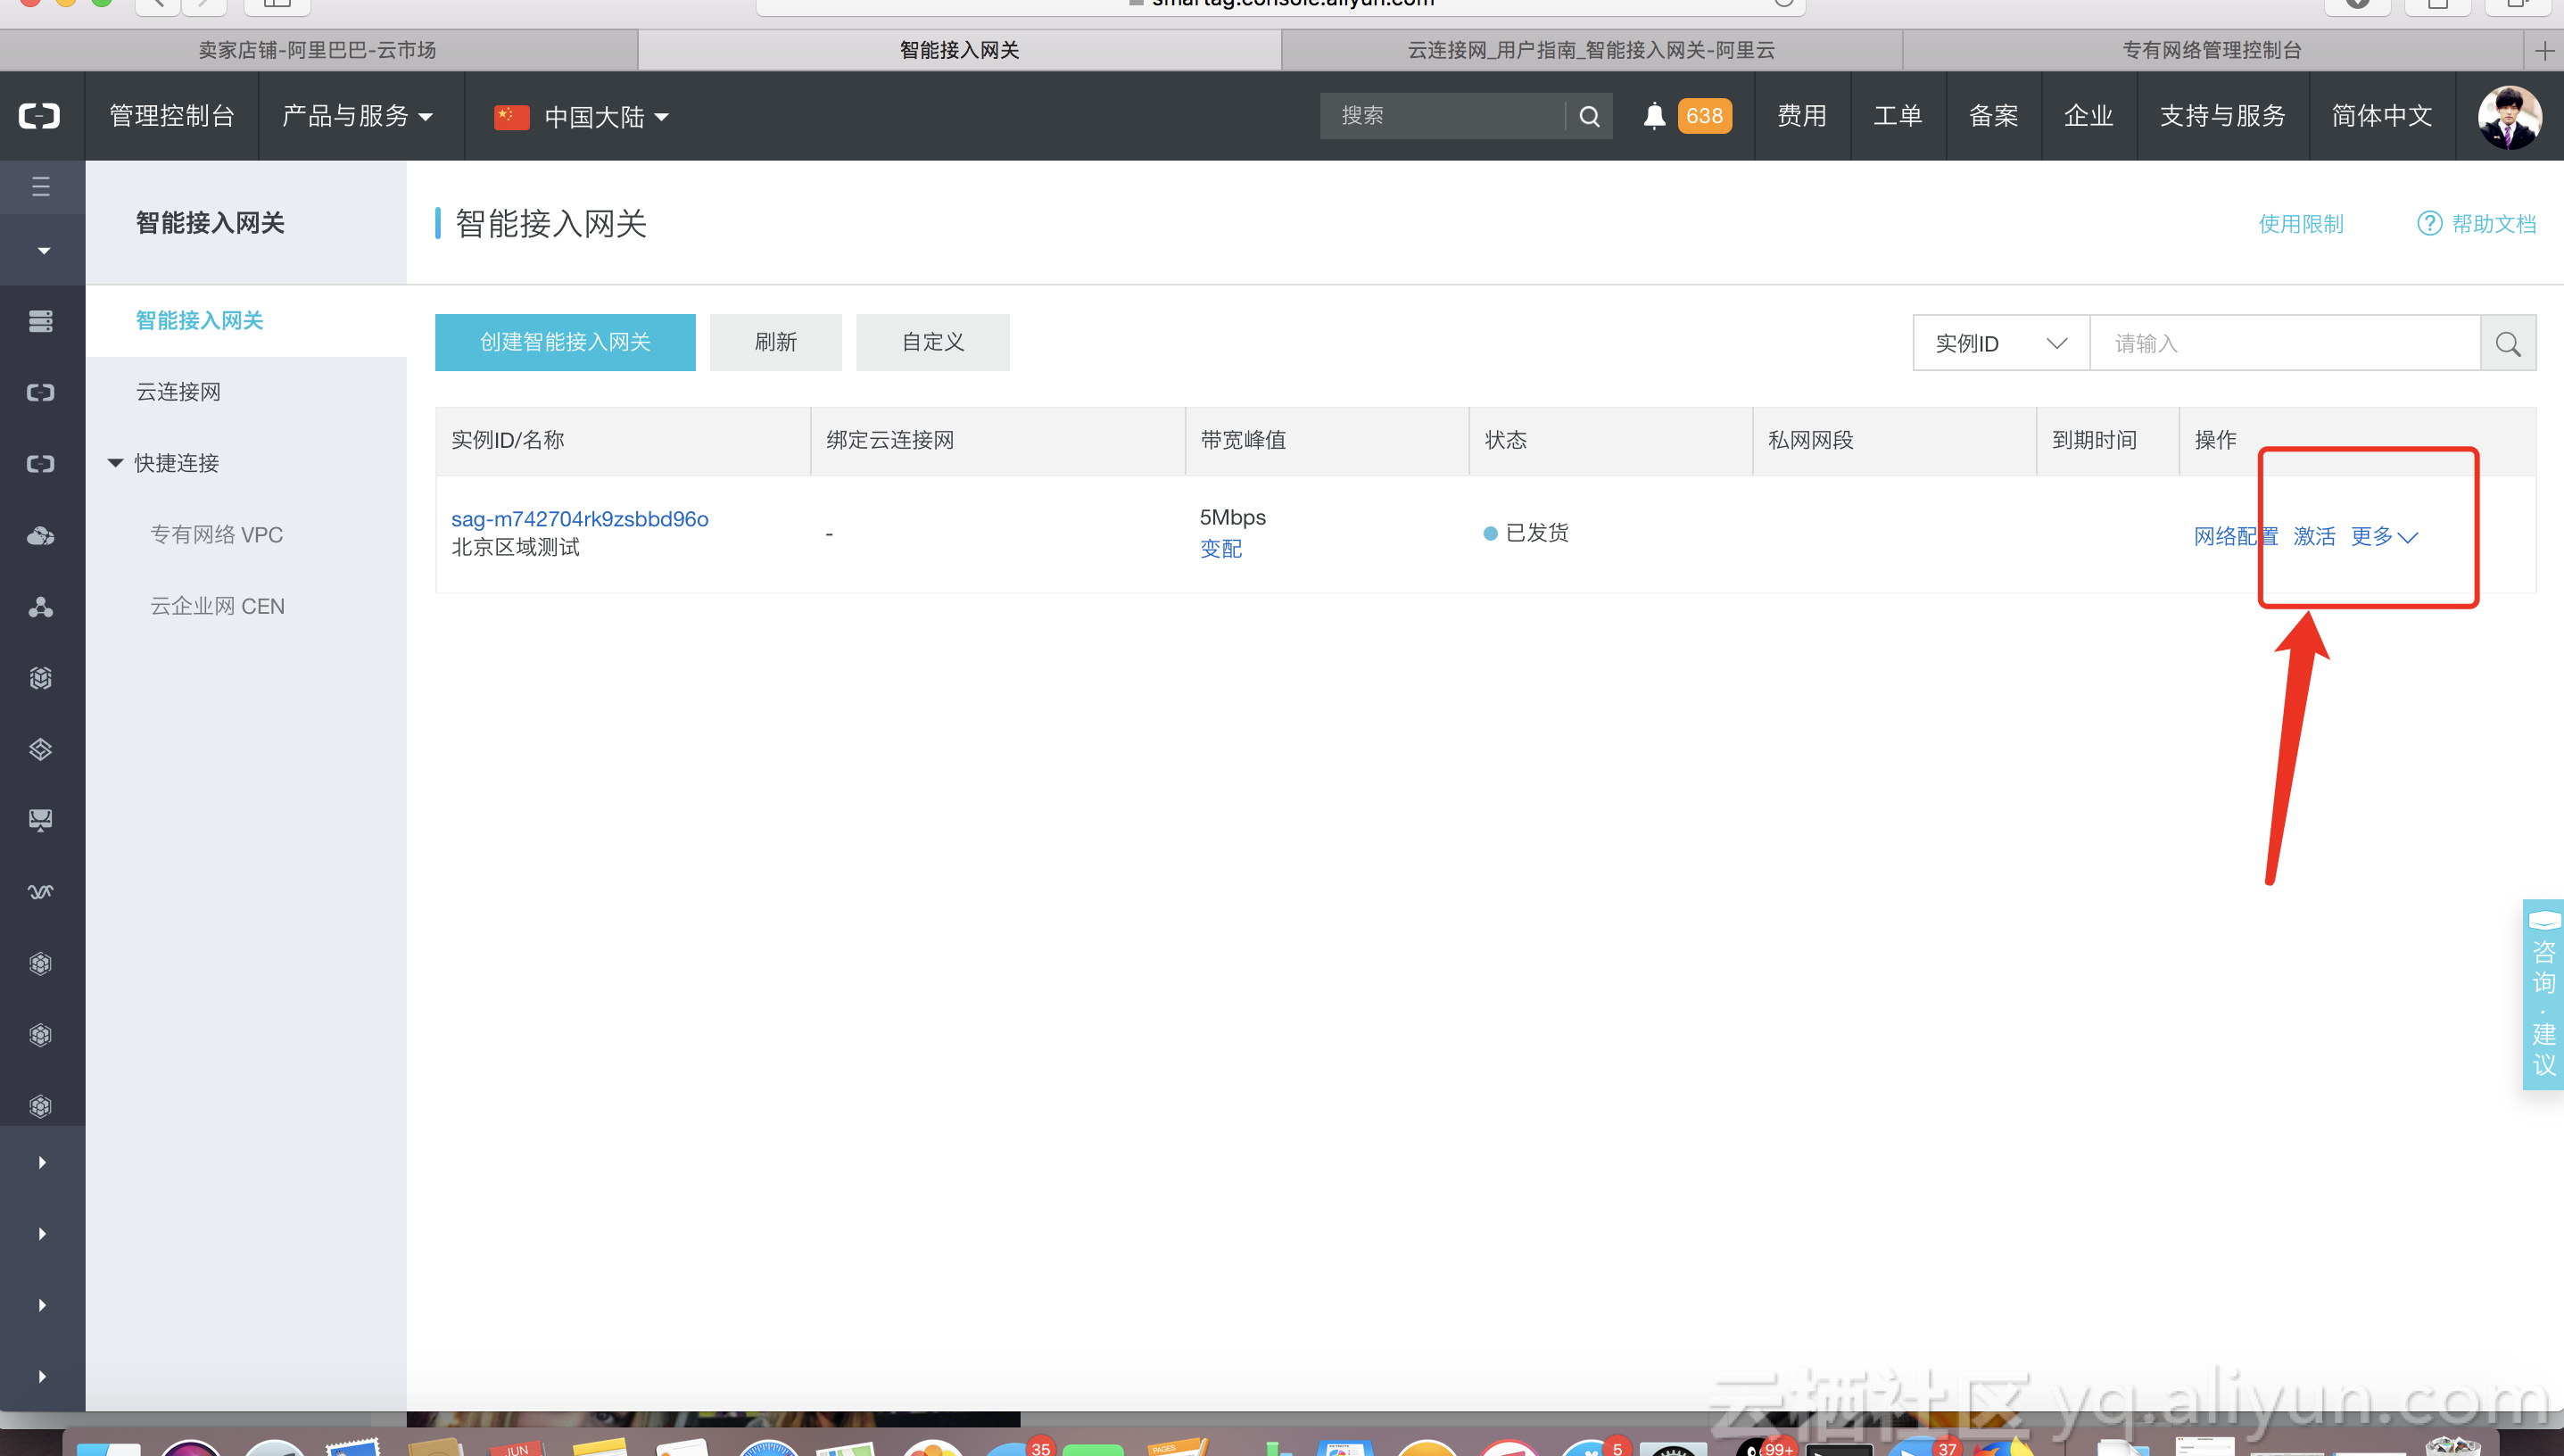Collapse the downward triangle in left rail
This screenshot has width=2564, height=1456.
(43, 250)
